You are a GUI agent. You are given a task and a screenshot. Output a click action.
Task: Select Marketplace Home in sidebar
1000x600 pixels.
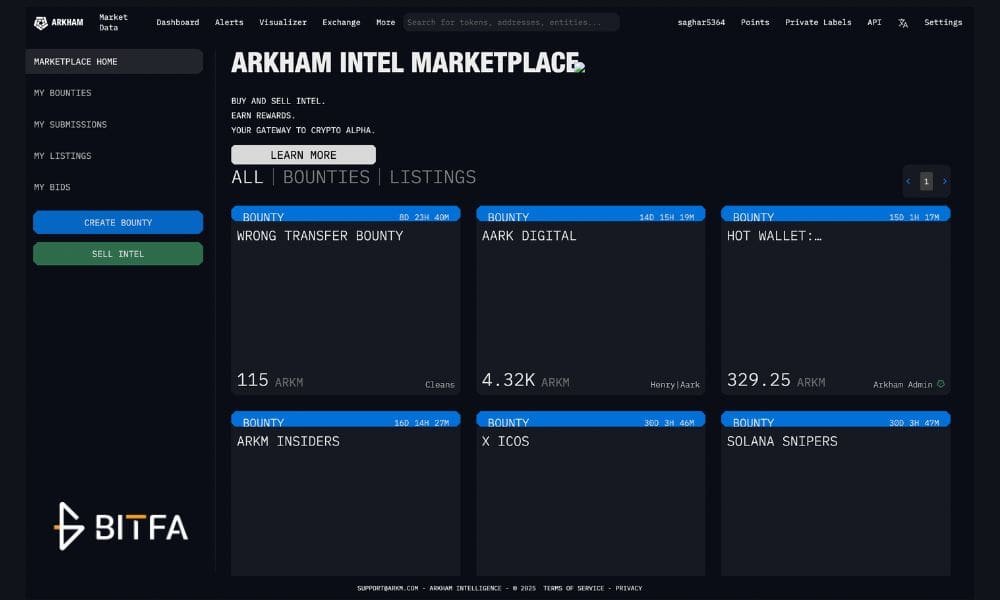click(x=114, y=62)
